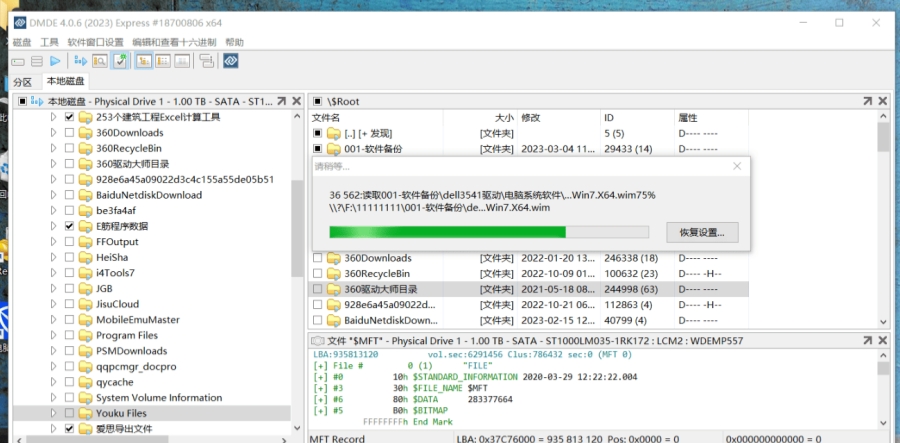Viewport: 900px width, 443px height.
Task: Open the 软件窗口设置 menu
Action: pos(95,42)
